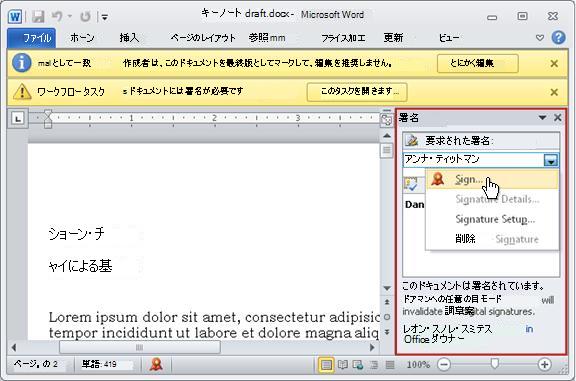Click the このタスクを開きます button

click(x=357, y=91)
